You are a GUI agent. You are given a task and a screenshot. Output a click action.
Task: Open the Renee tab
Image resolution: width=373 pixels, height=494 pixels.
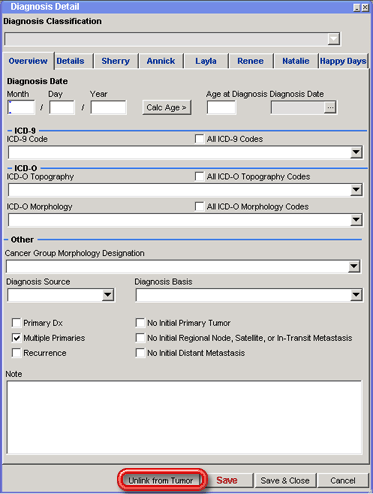pyautogui.click(x=250, y=61)
